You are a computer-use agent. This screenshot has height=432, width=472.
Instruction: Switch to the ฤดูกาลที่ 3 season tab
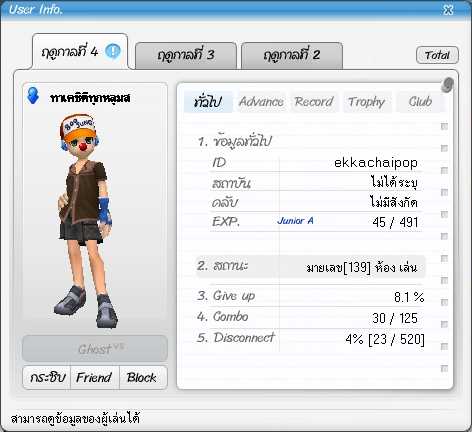coord(186,55)
